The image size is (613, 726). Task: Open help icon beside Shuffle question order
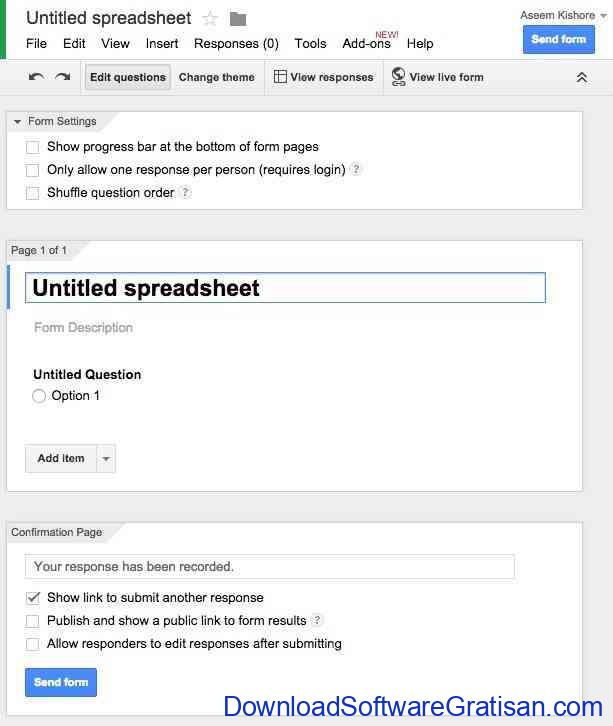[185, 192]
